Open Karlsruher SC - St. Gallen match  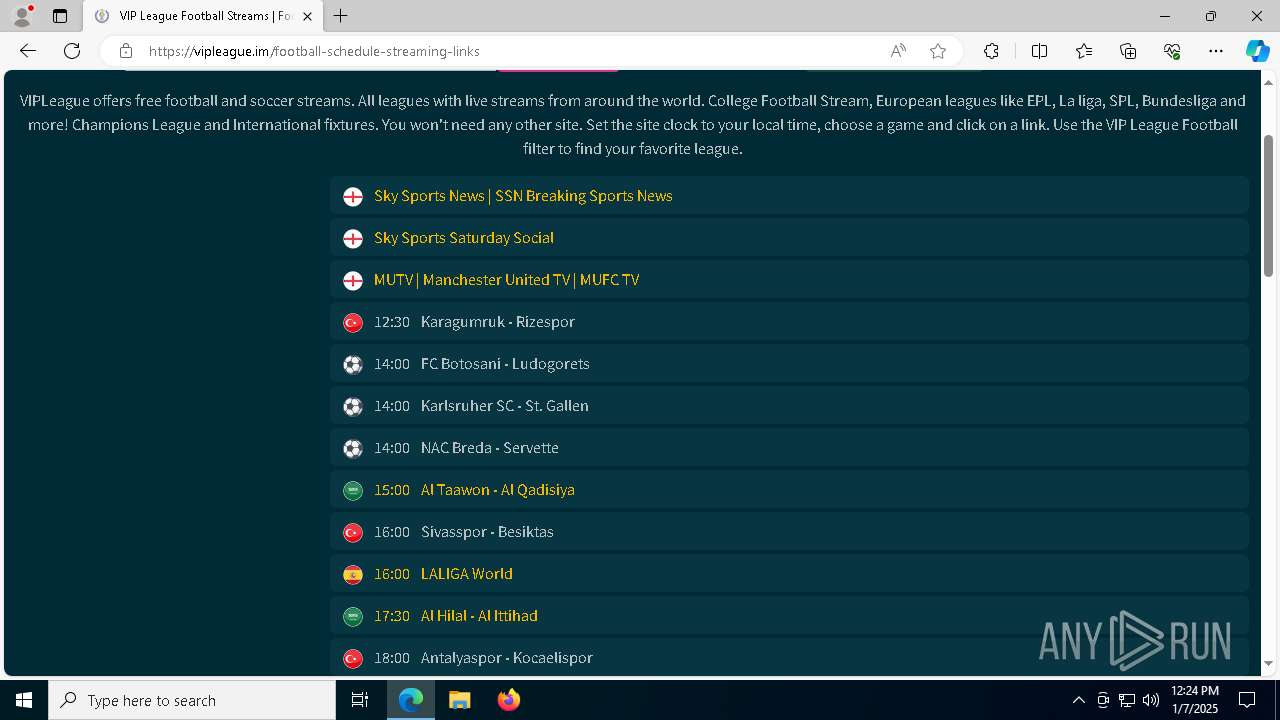(505, 406)
